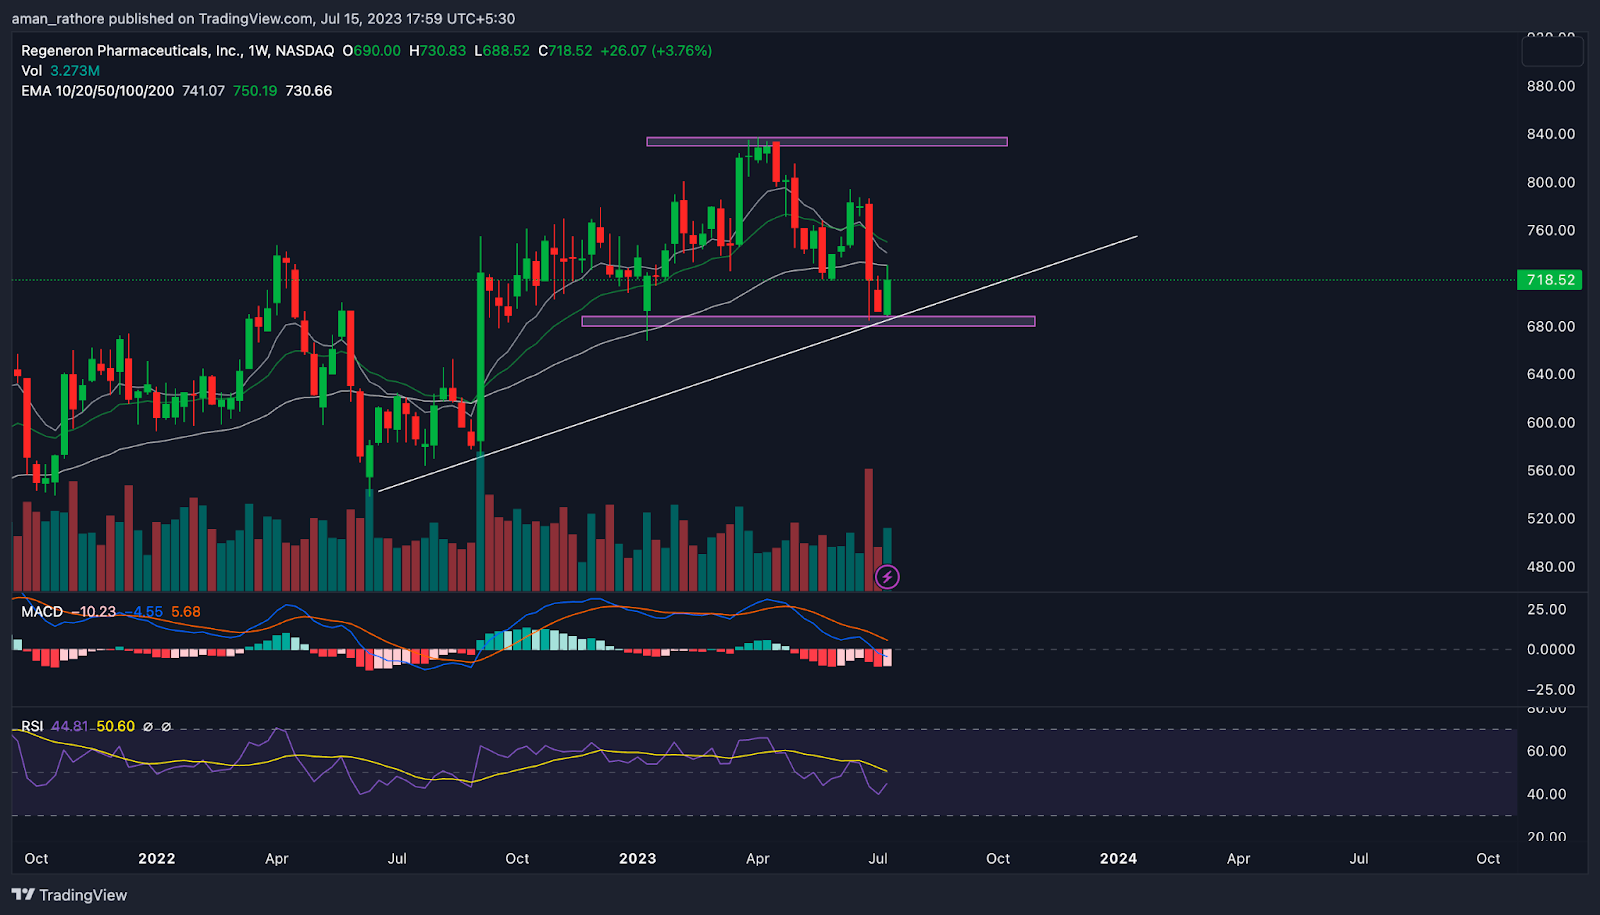Click the Vol 3.273M legend
Screen dimensions: 1600x915
[60, 71]
